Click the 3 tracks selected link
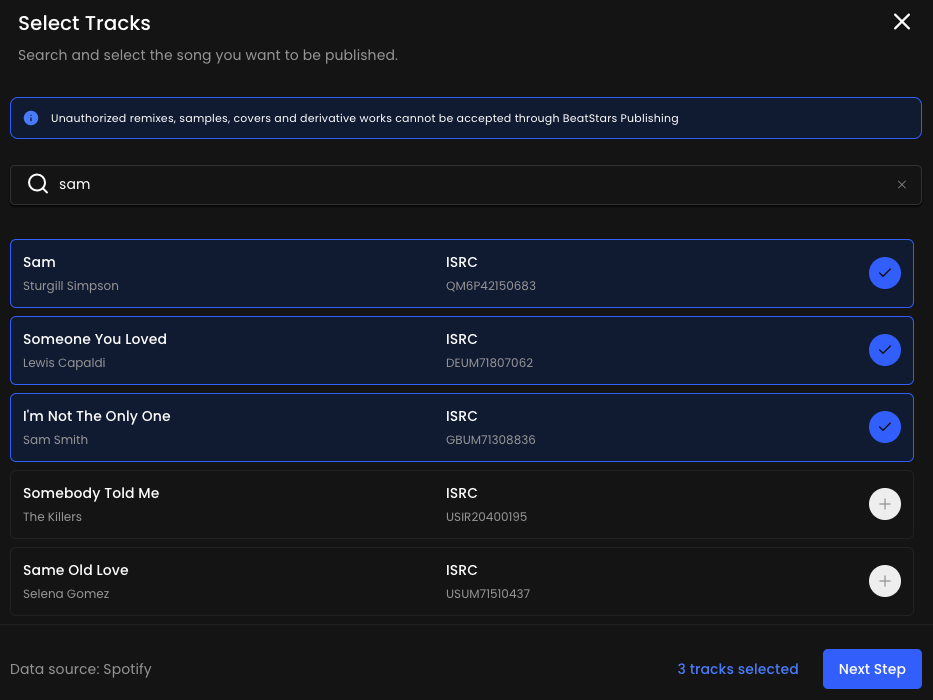 pos(737,669)
